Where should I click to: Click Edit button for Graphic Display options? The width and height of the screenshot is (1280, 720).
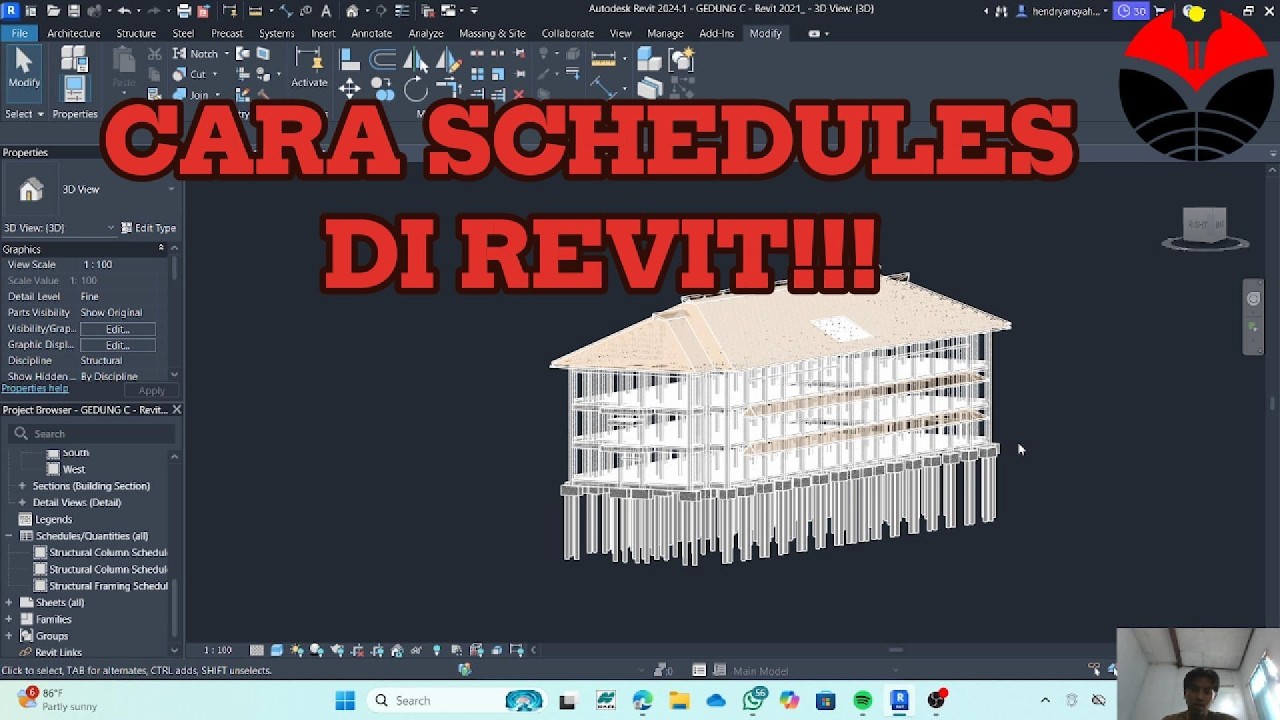click(x=118, y=345)
